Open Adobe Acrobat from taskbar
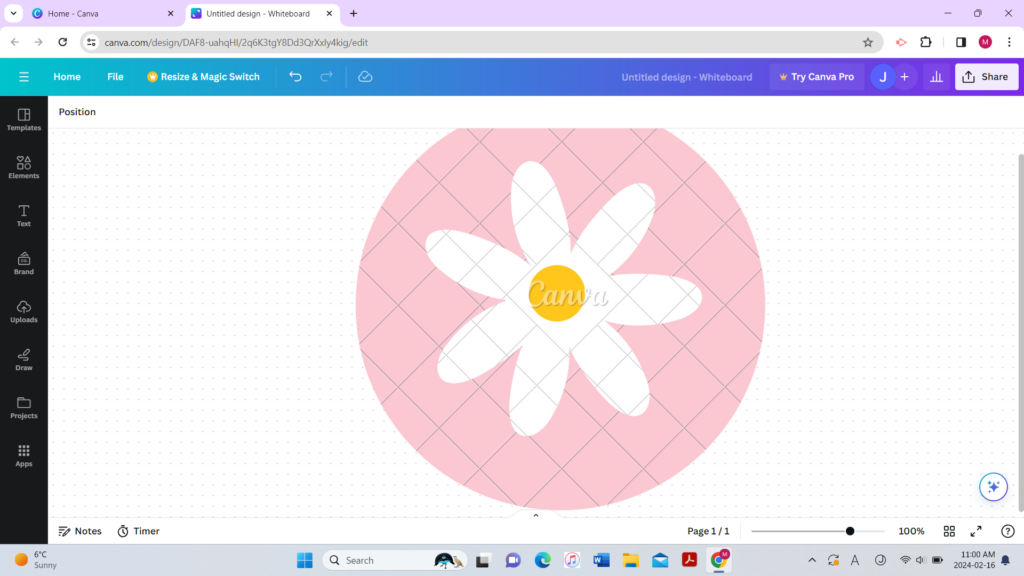1024x576 pixels. pos(689,560)
